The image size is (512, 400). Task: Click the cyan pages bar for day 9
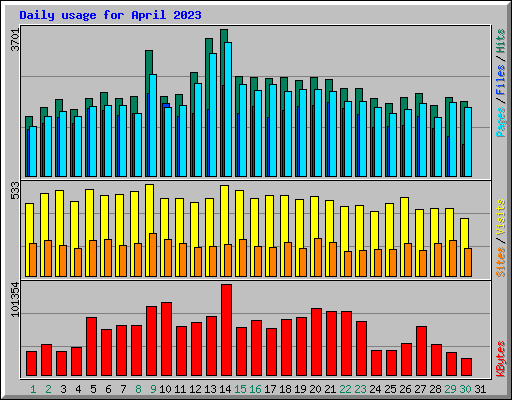point(153,125)
